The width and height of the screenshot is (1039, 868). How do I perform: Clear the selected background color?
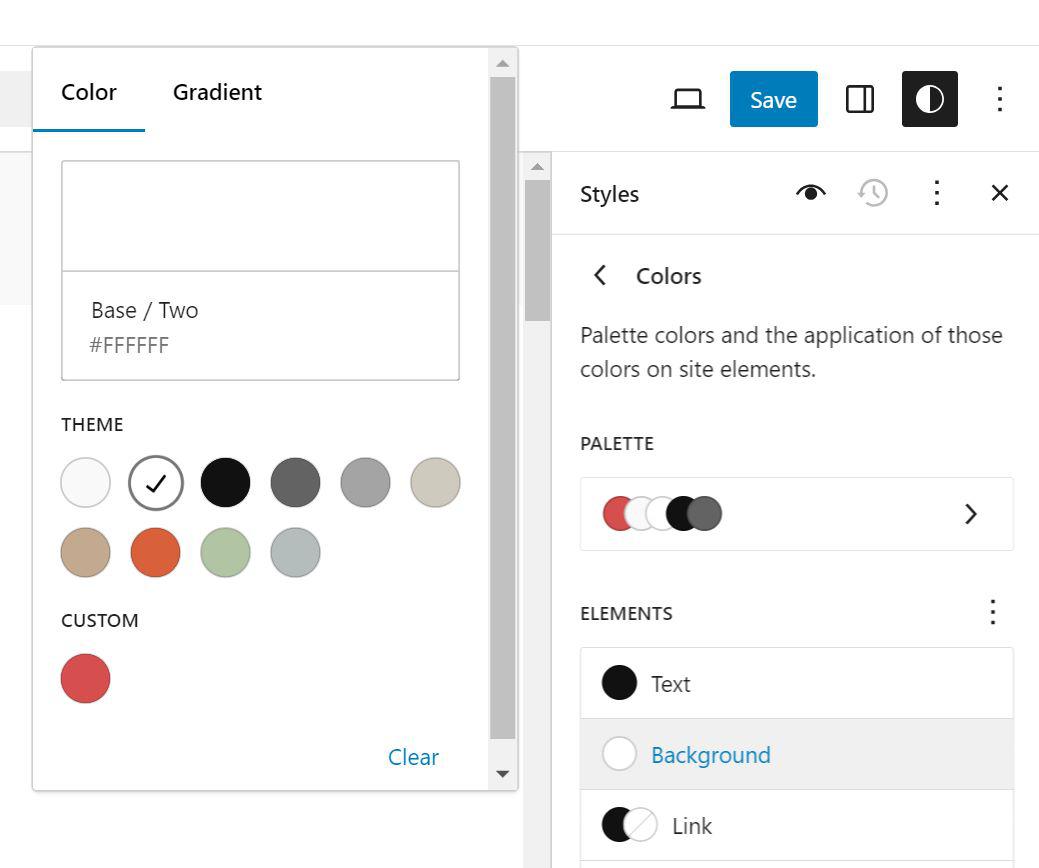[x=413, y=757]
